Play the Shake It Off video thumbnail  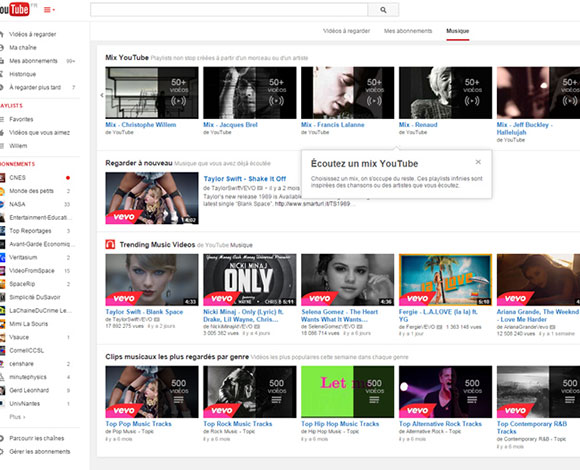(152, 198)
